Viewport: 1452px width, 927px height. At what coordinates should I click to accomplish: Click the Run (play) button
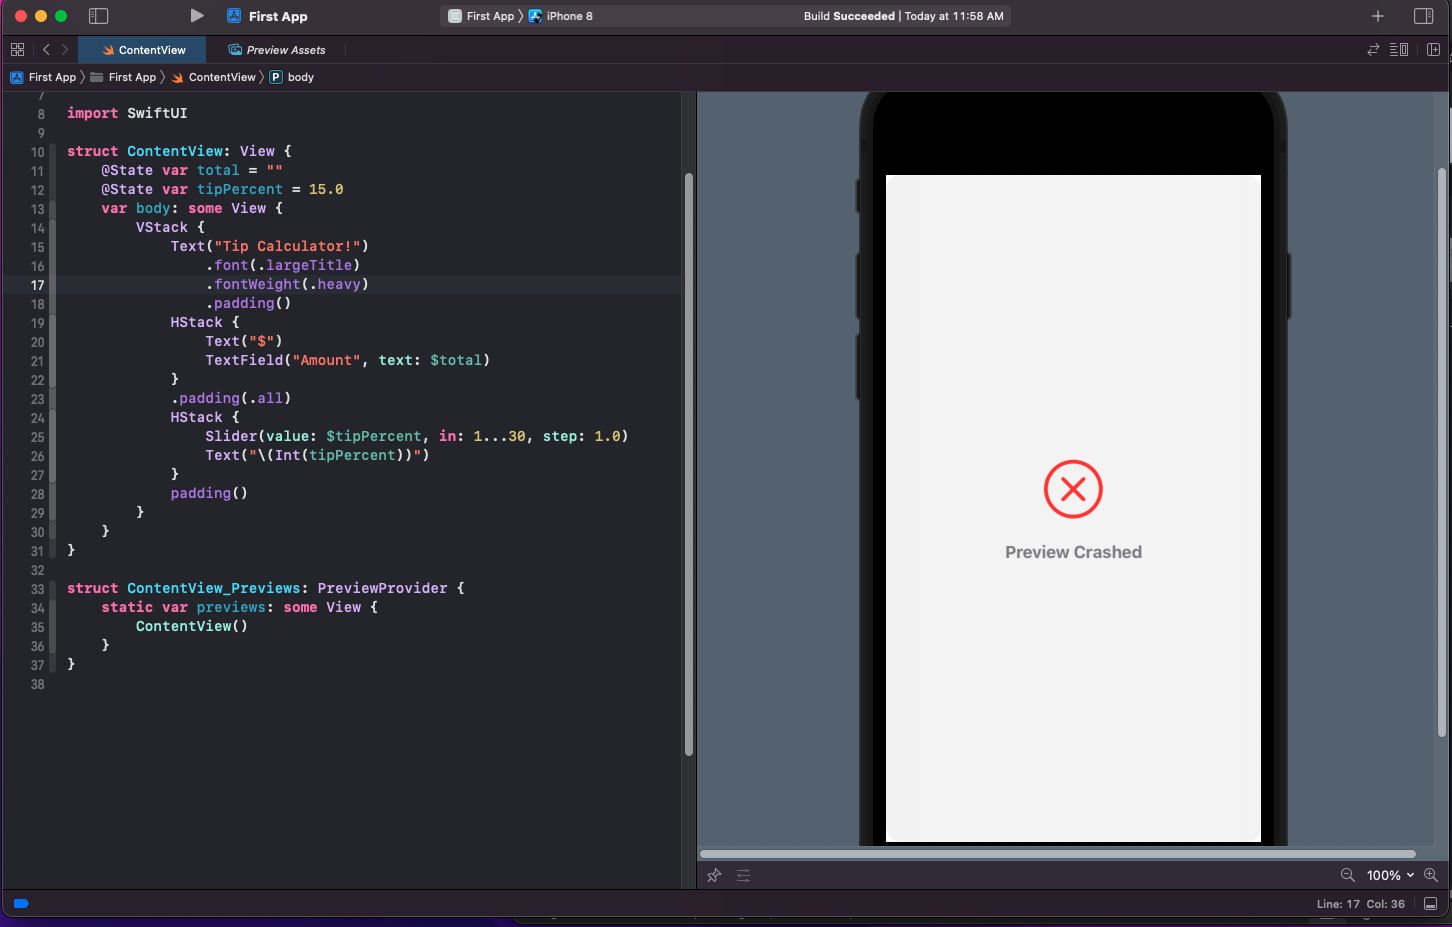pyautogui.click(x=197, y=16)
